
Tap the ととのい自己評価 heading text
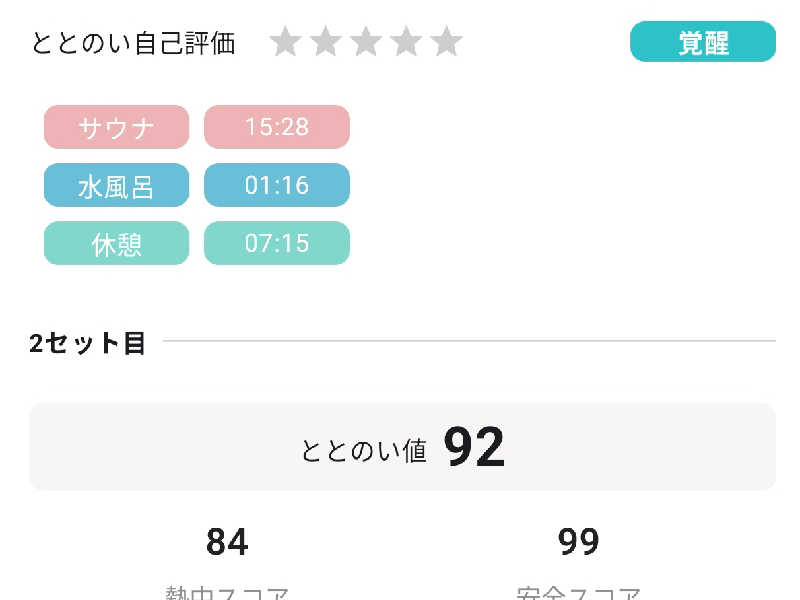[133, 43]
